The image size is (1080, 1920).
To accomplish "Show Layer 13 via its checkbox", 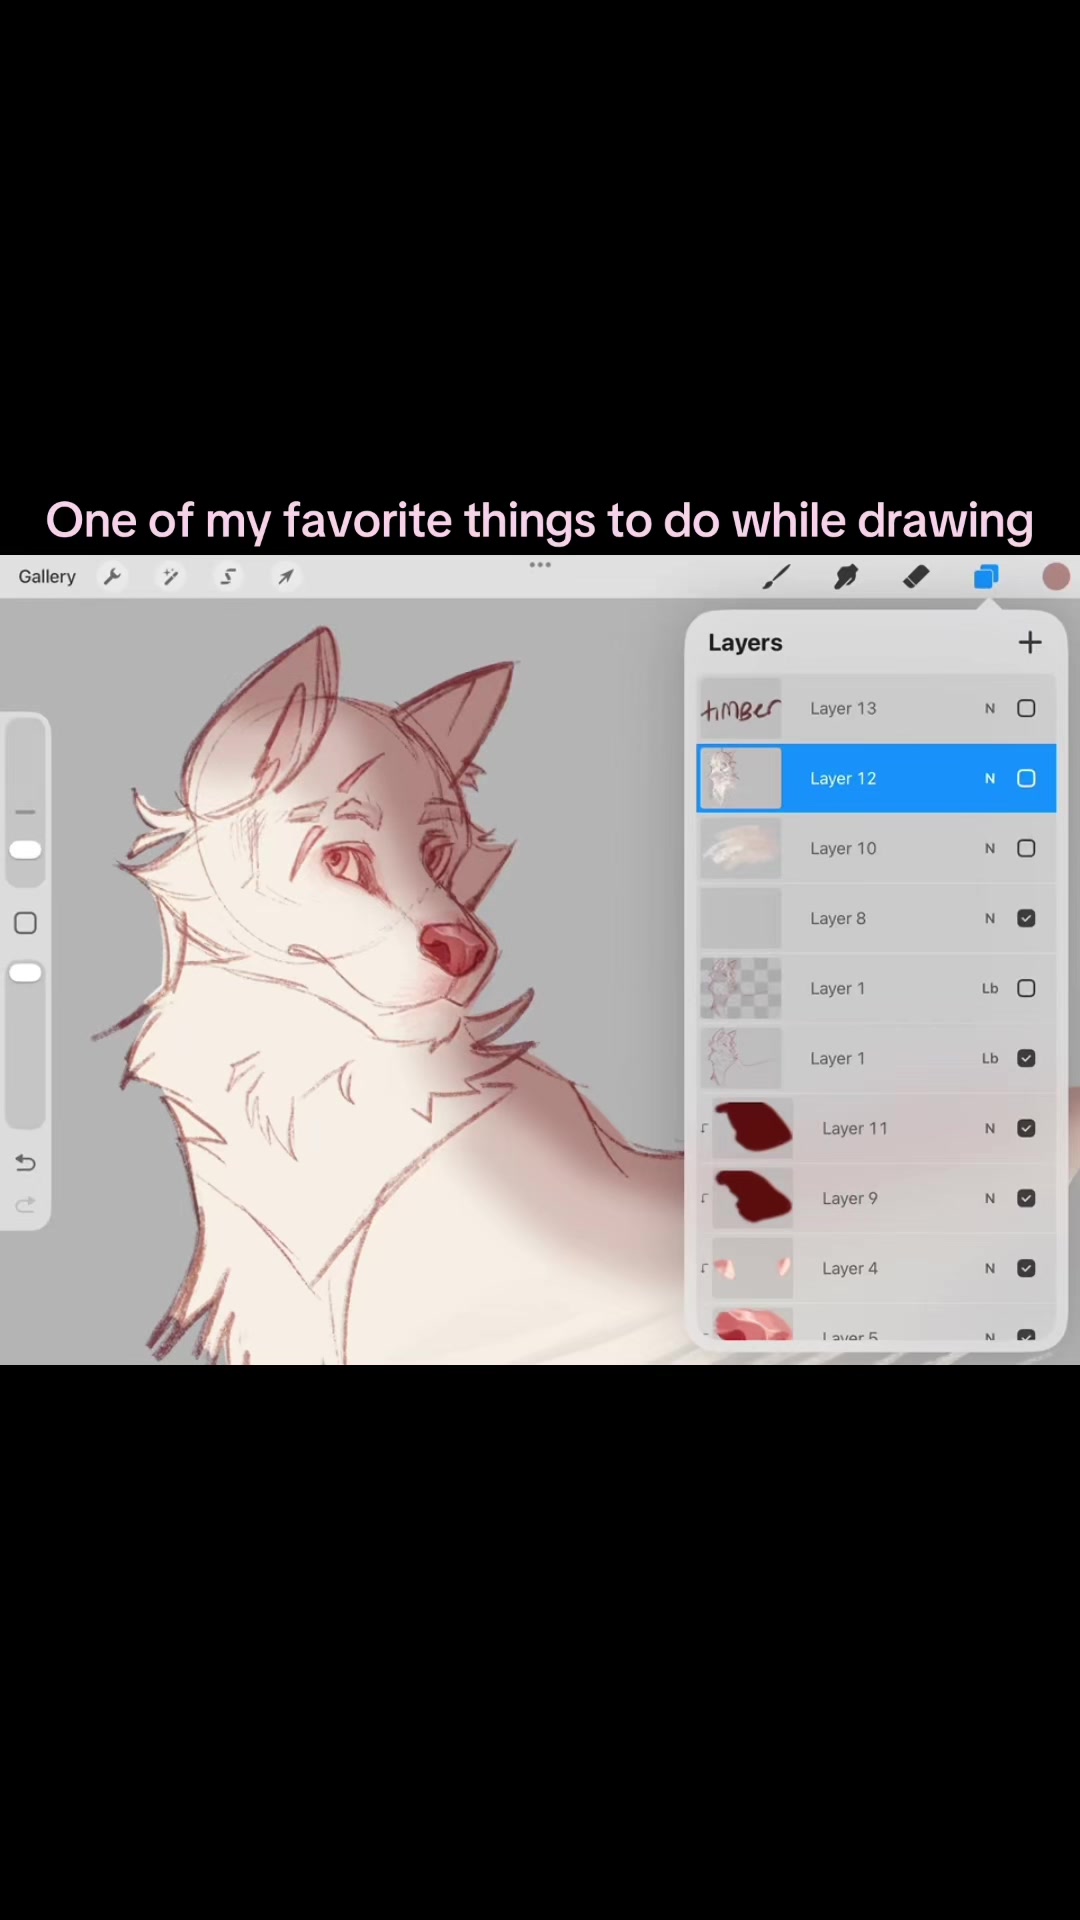I will (x=1026, y=708).
